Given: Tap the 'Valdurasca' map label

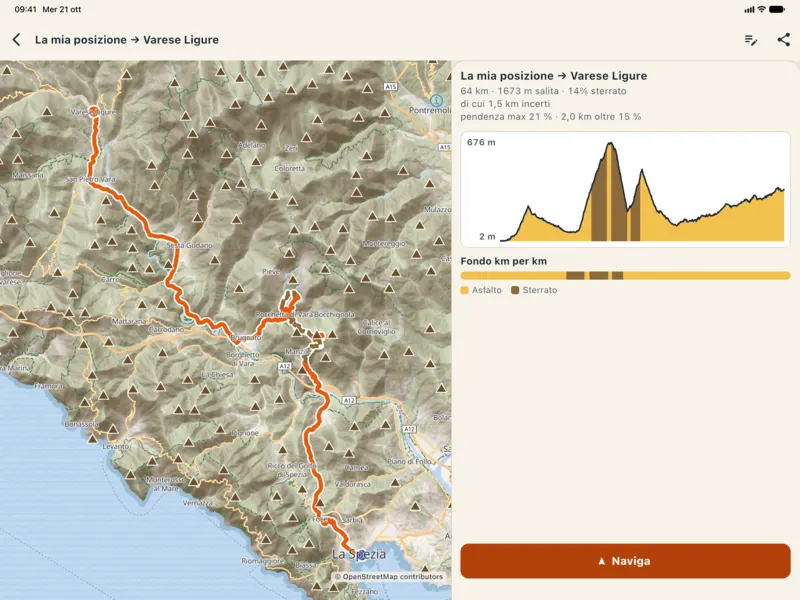Looking at the screenshot, I should point(353,484).
